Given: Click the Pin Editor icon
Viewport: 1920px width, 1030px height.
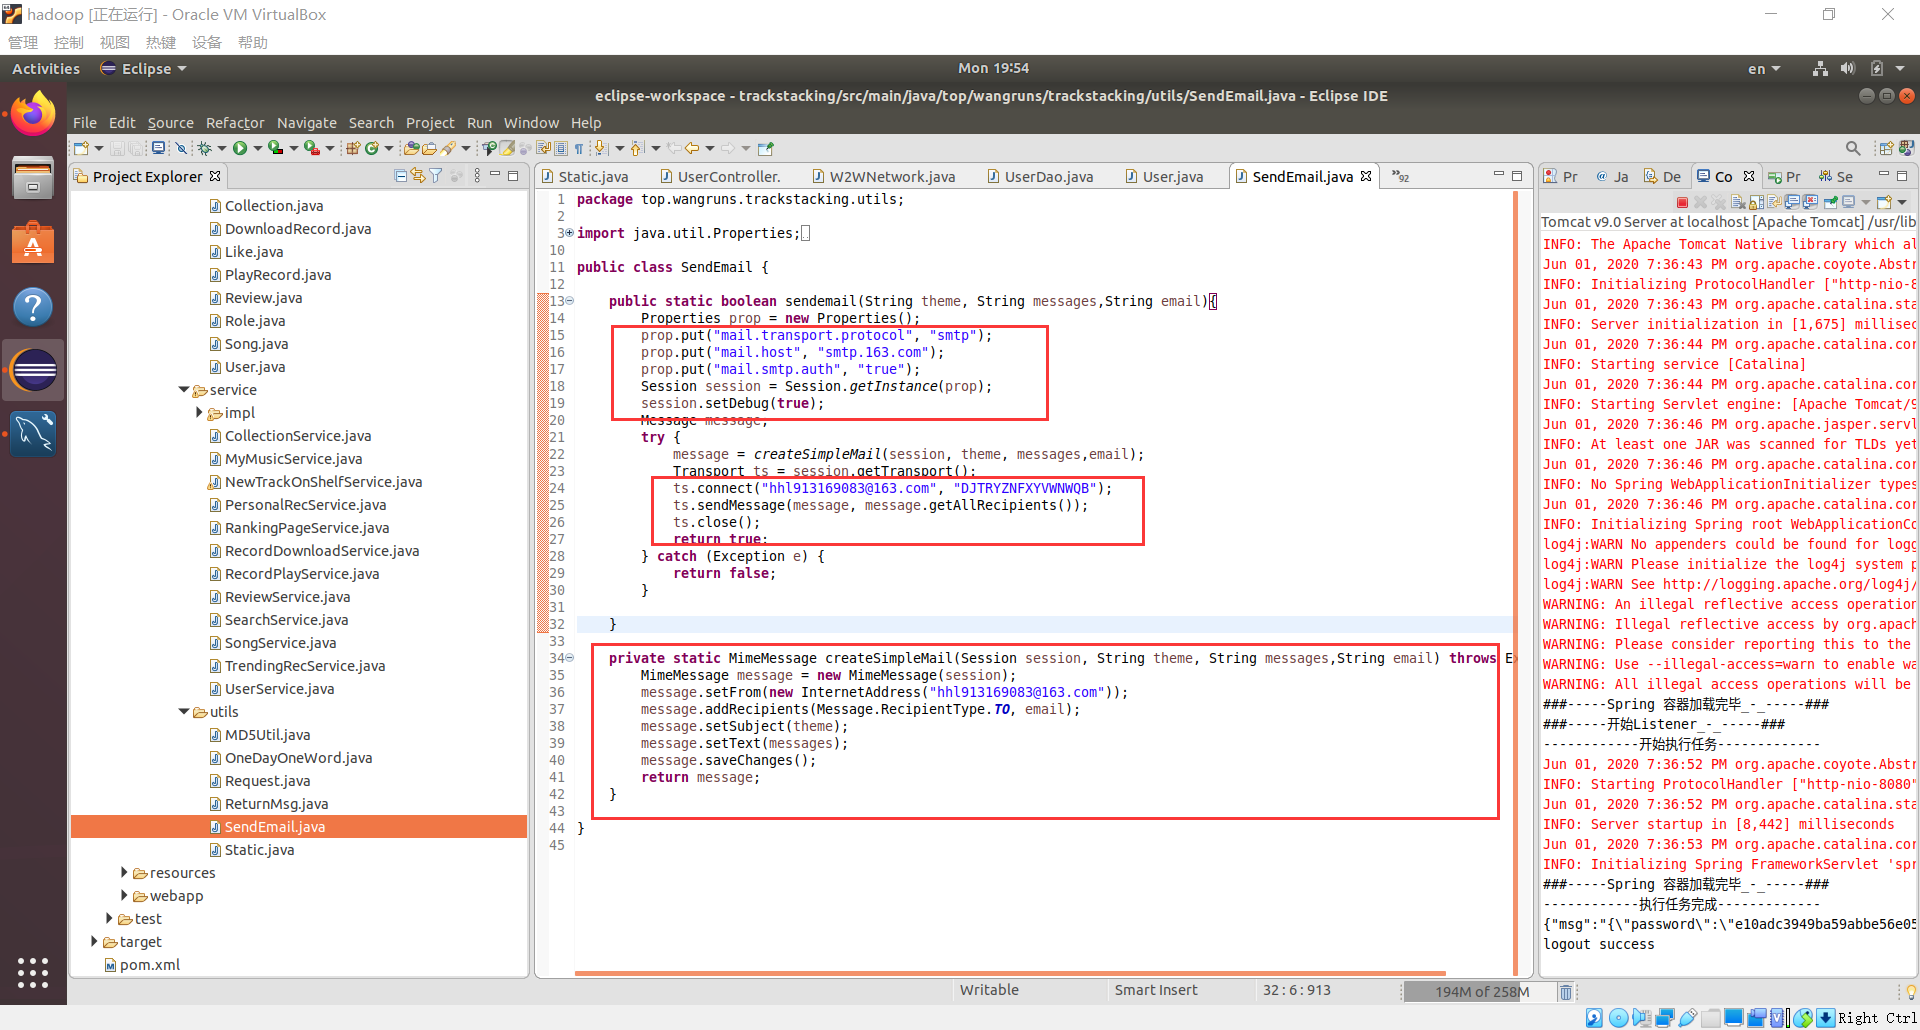Looking at the screenshot, I should point(766,148).
